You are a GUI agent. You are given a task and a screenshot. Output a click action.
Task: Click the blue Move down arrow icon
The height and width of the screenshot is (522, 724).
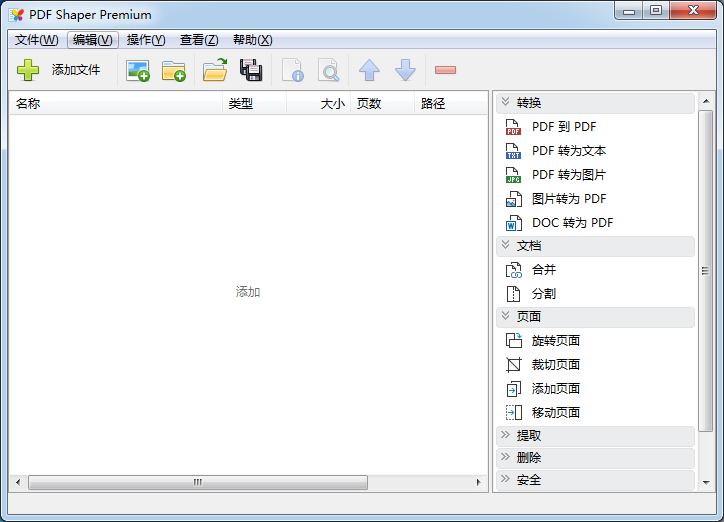405,70
